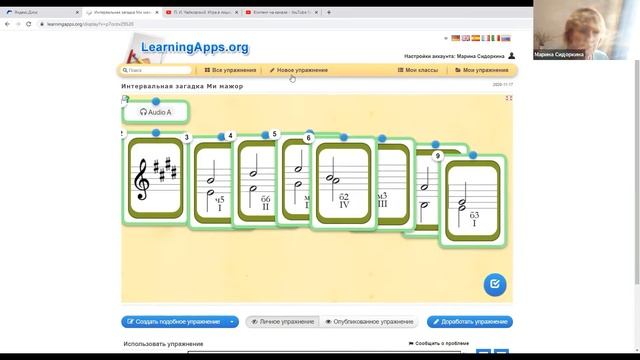Screen dimensions: 640x360
Task: Switch site language to English flag
Action: point(466,38)
